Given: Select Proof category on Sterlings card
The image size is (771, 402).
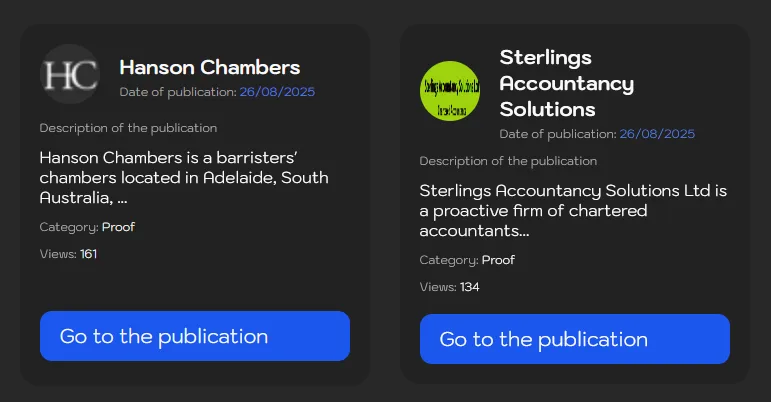Looking at the screenshot, I should [498, 260].
